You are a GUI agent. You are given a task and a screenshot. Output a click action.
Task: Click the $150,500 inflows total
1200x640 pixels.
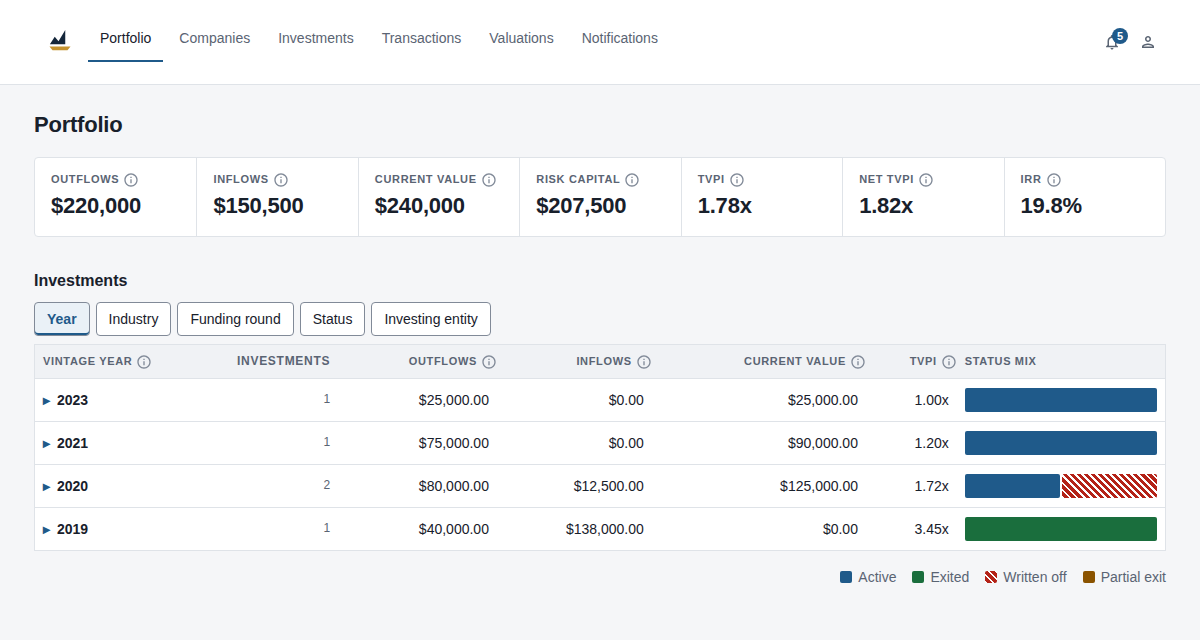click(258, 206)
